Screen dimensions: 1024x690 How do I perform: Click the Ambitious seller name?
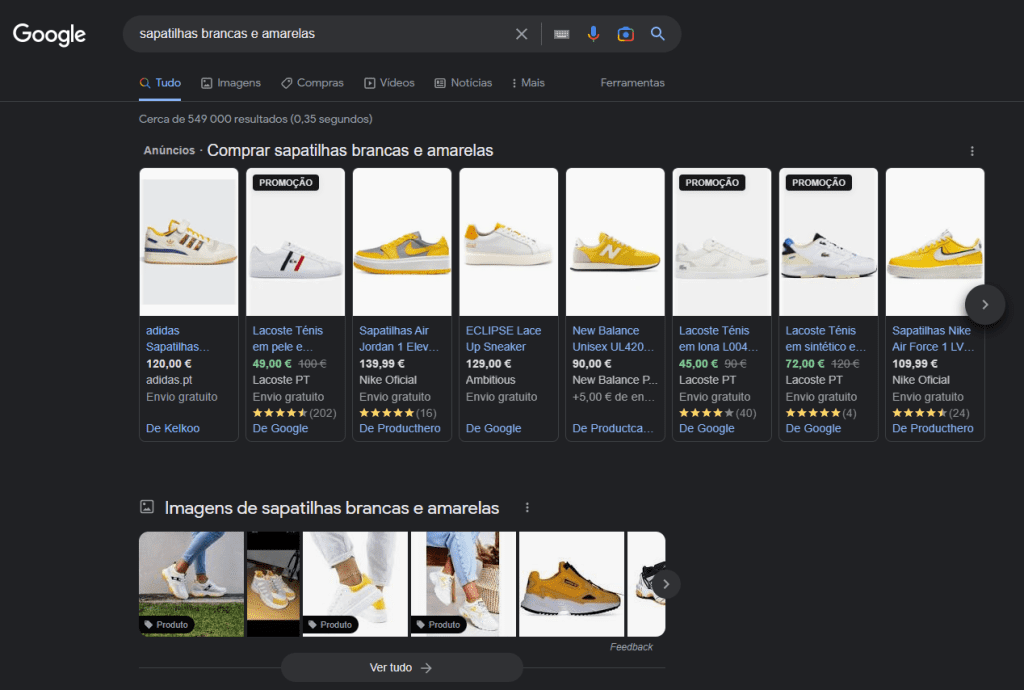490,380
